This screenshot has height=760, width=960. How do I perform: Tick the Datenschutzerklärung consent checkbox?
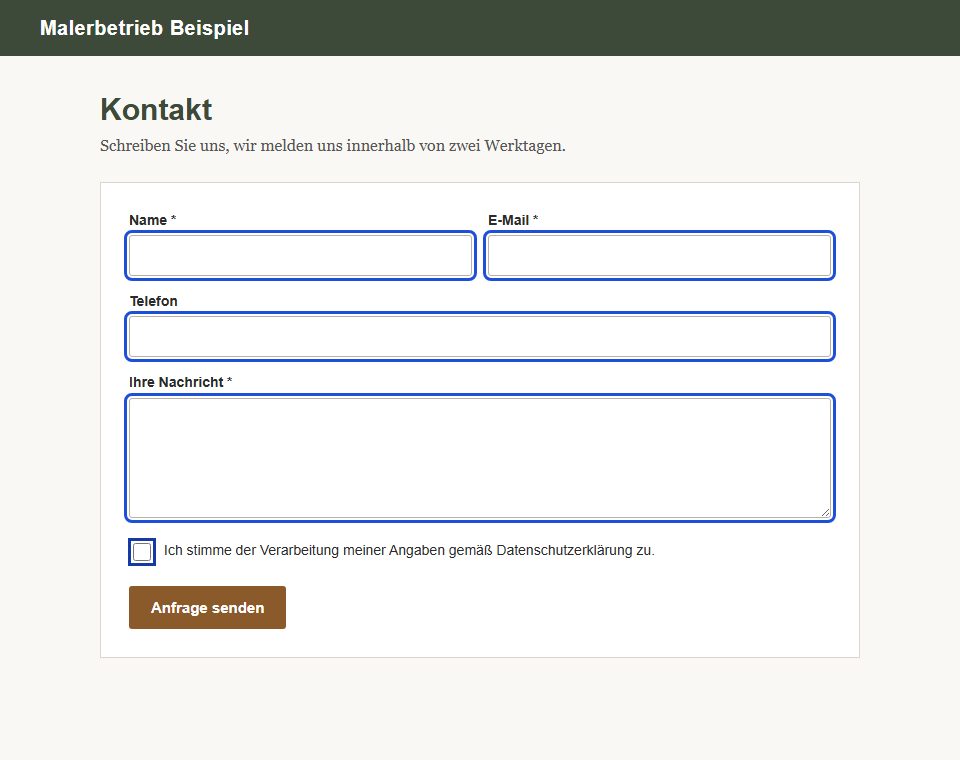click(x=142, y=552)
